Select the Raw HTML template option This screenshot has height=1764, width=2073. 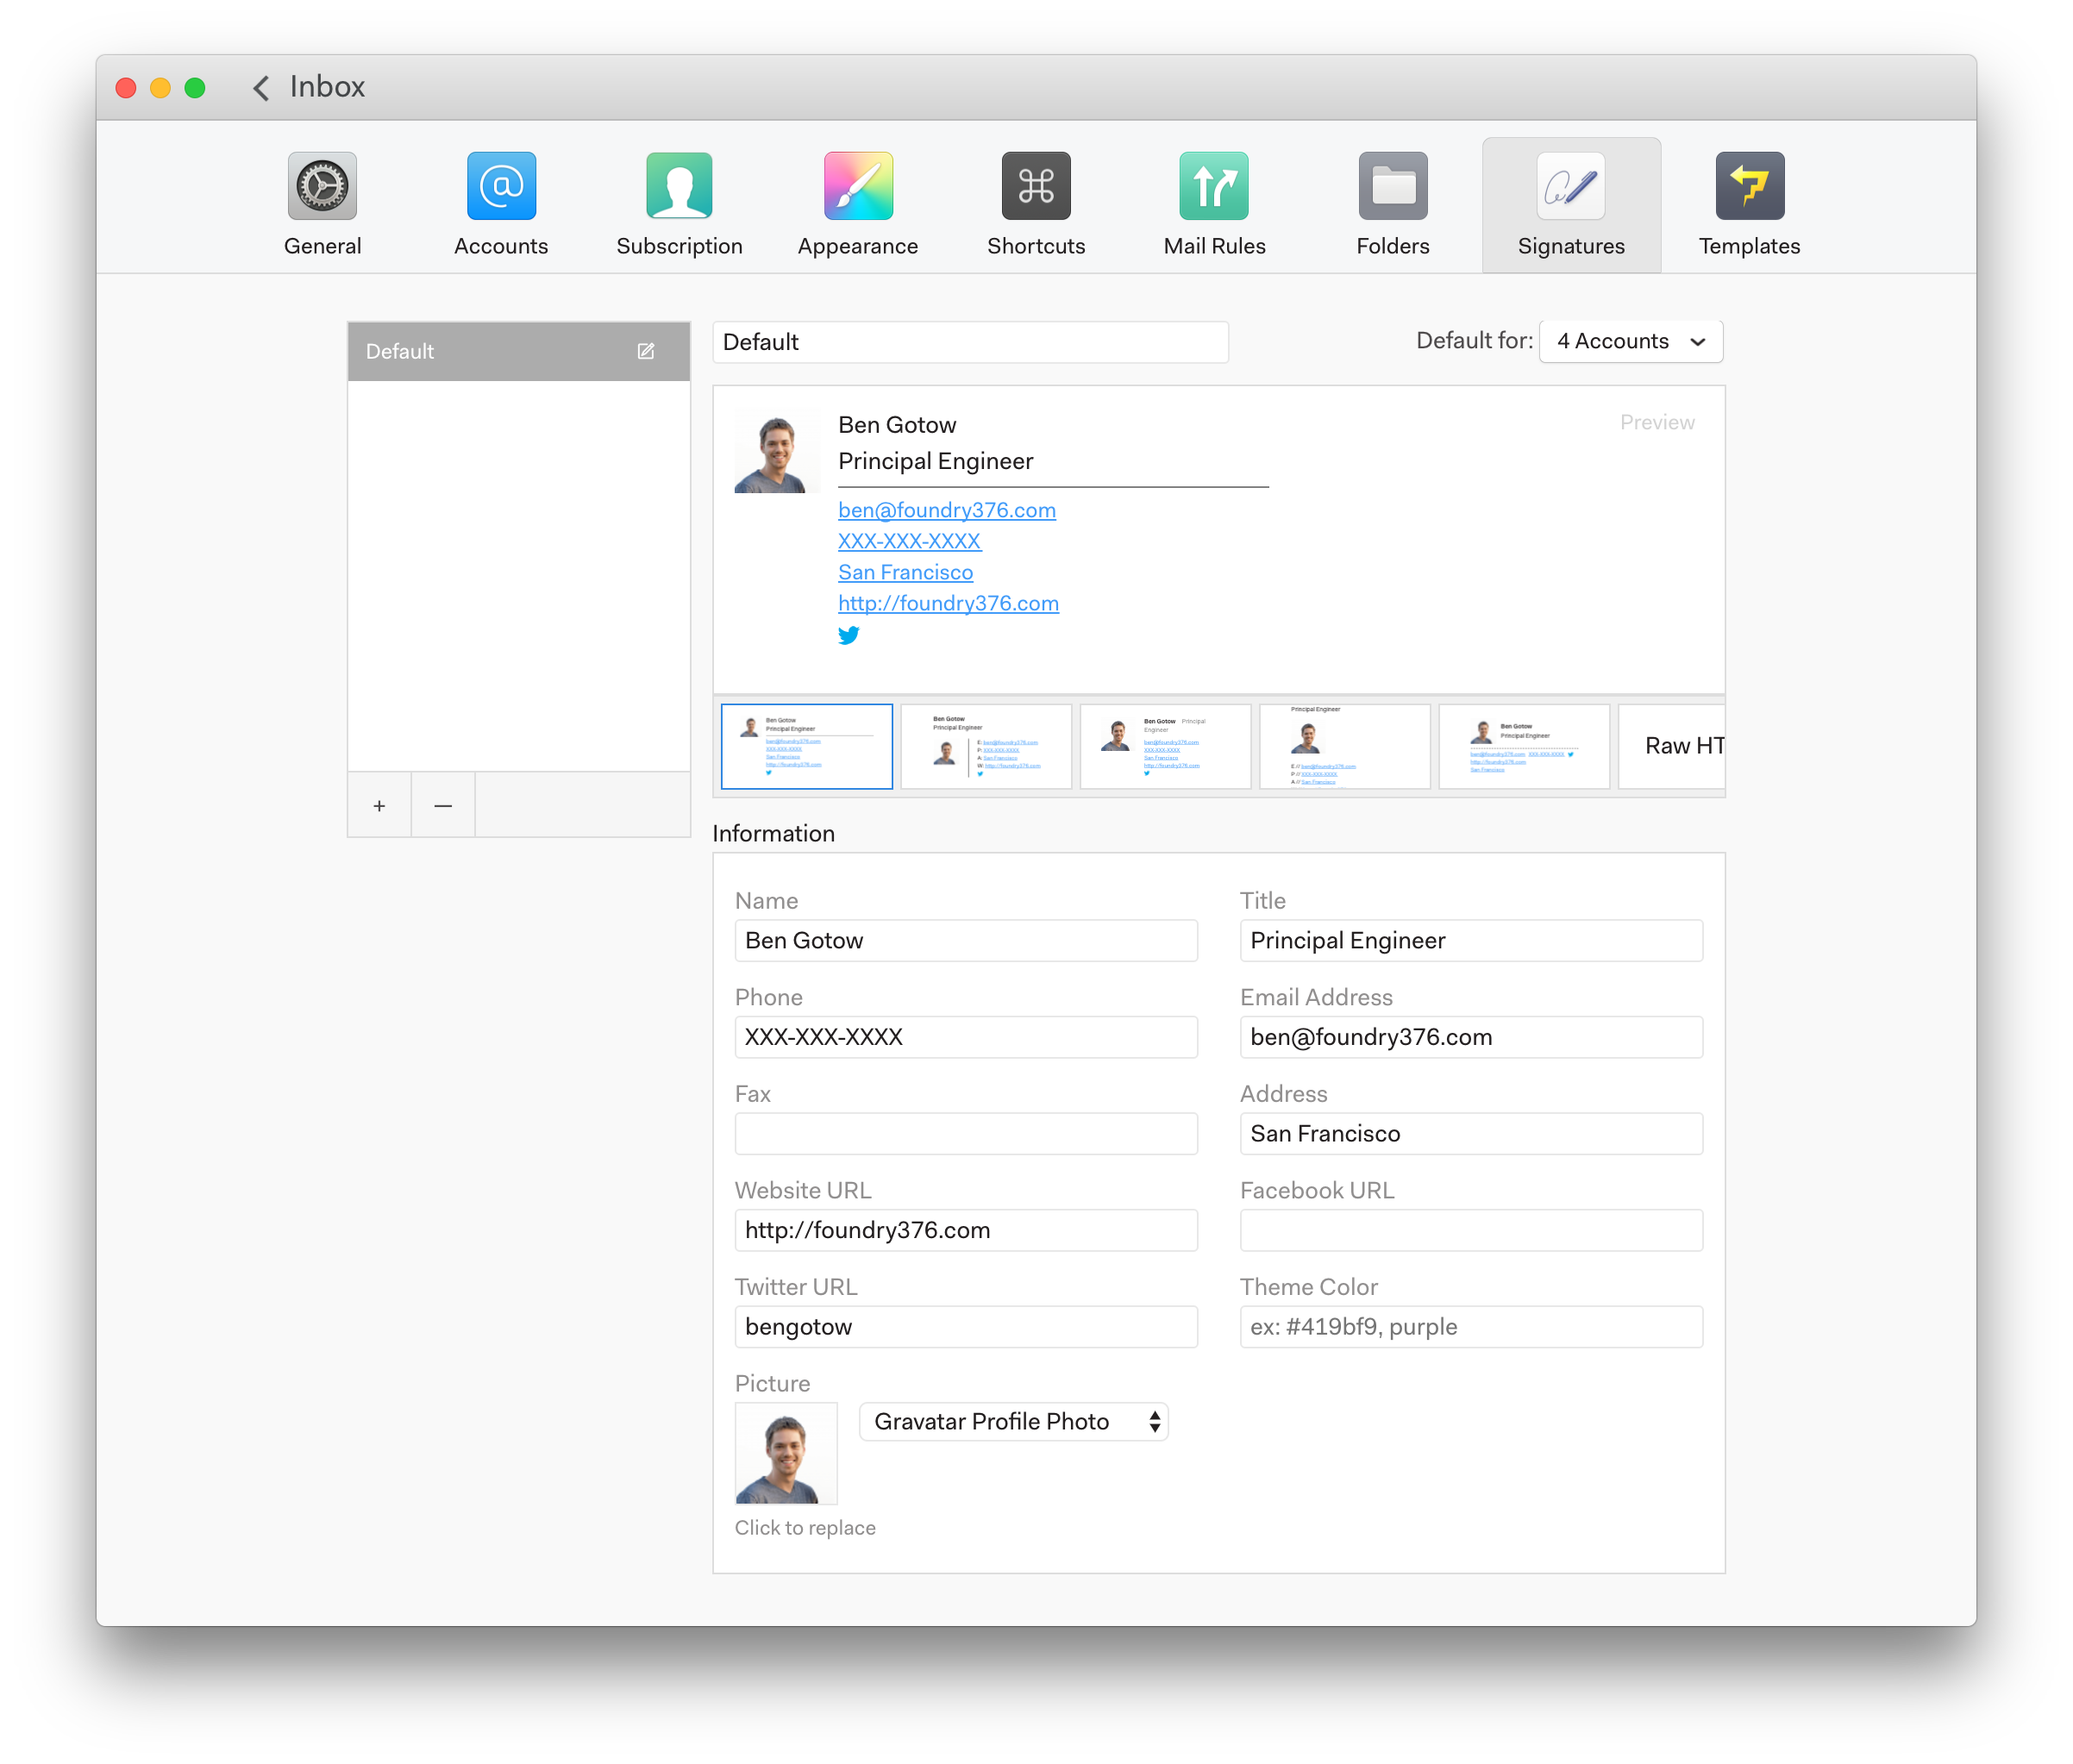1674,746
